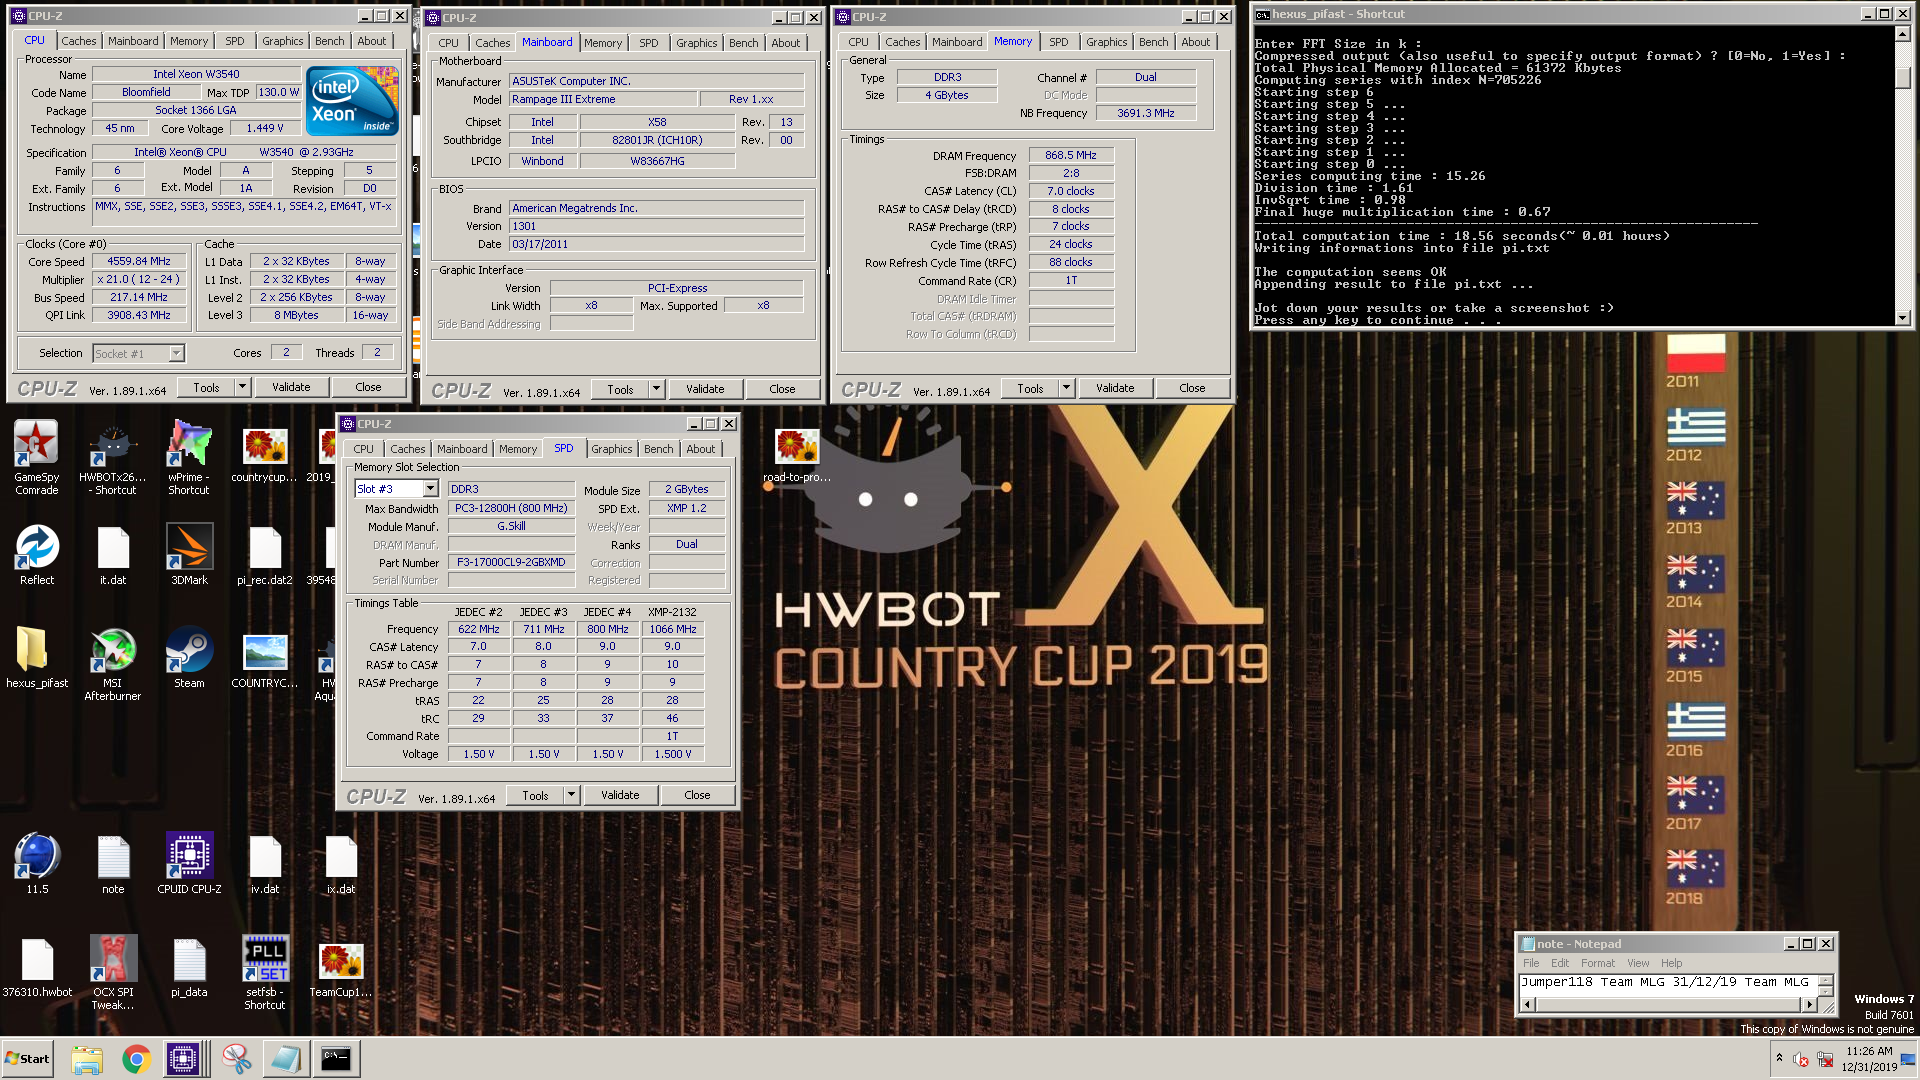
Task: Click the Notepad horizontal scrollbar
Action: [1669, 1004]
